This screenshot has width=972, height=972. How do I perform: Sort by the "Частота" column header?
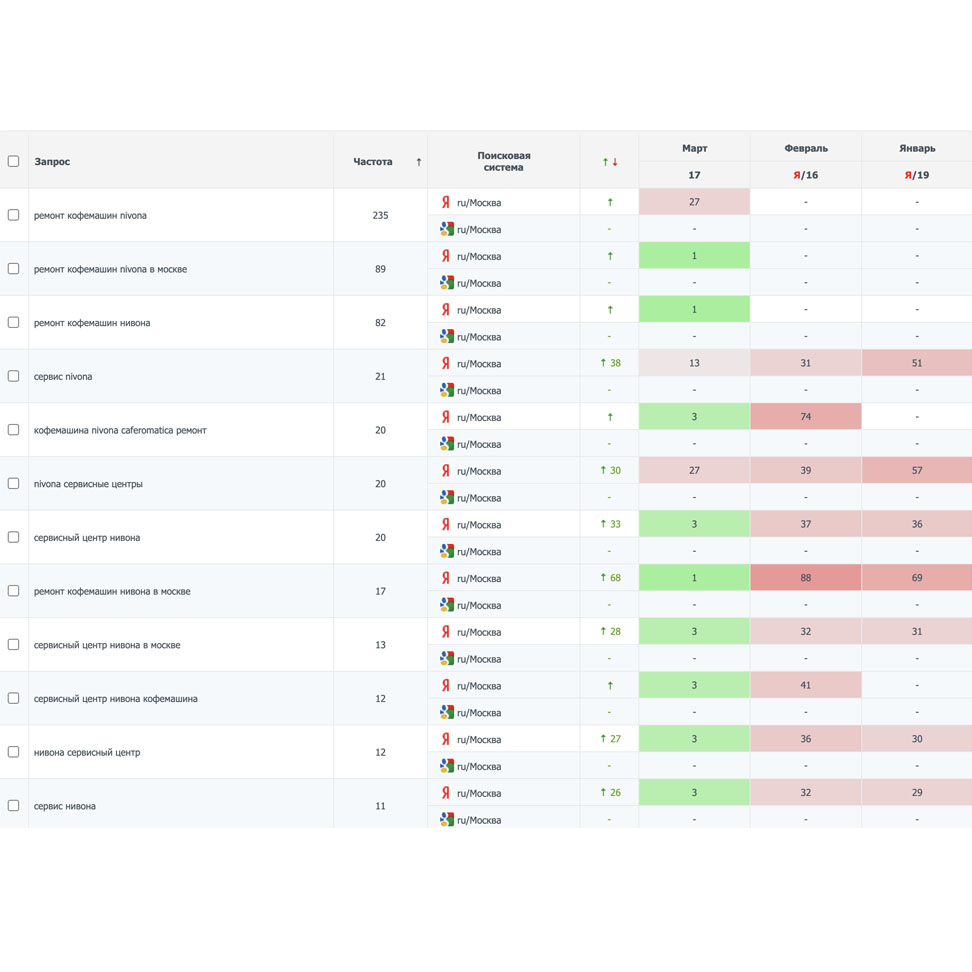tap(373, 162)
